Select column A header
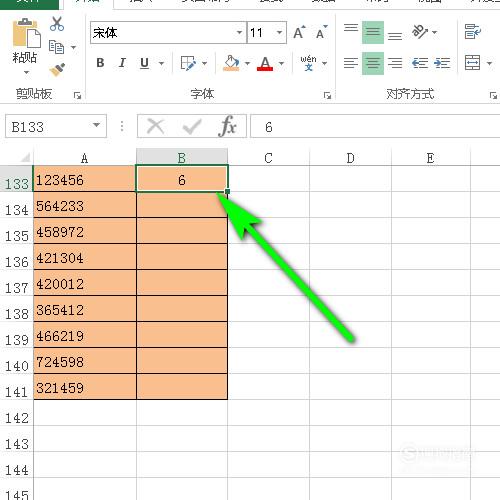Image resolution: width=500 pixels, height=500 pixels. click(85, 157)
